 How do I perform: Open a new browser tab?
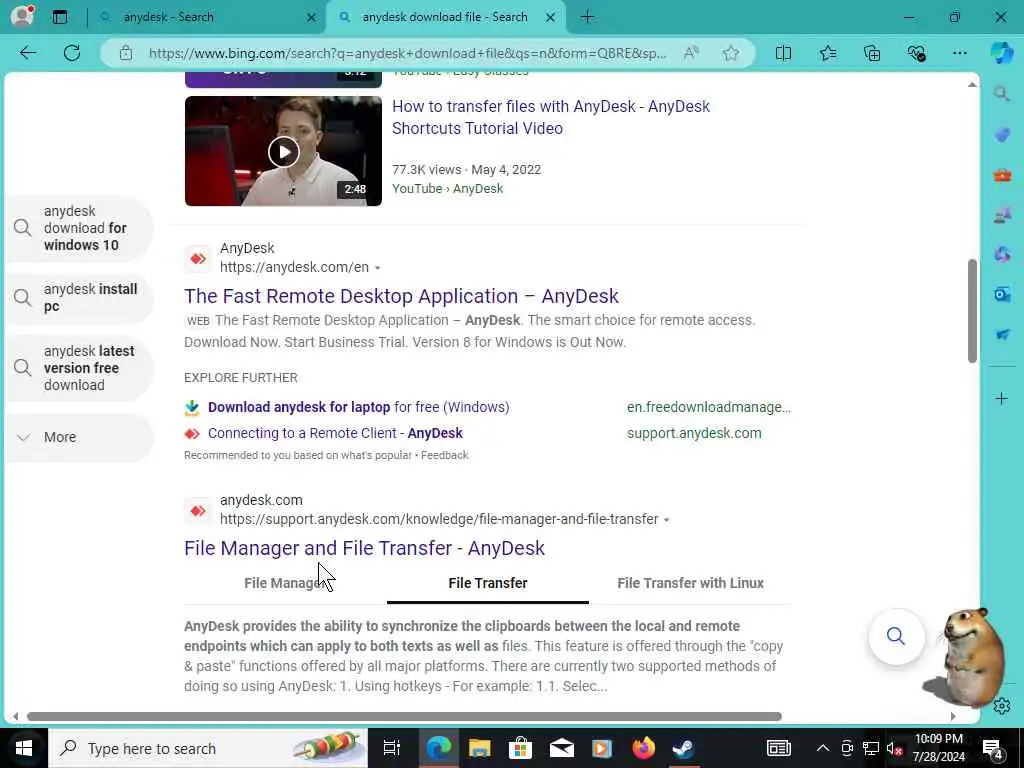[587, 17]
